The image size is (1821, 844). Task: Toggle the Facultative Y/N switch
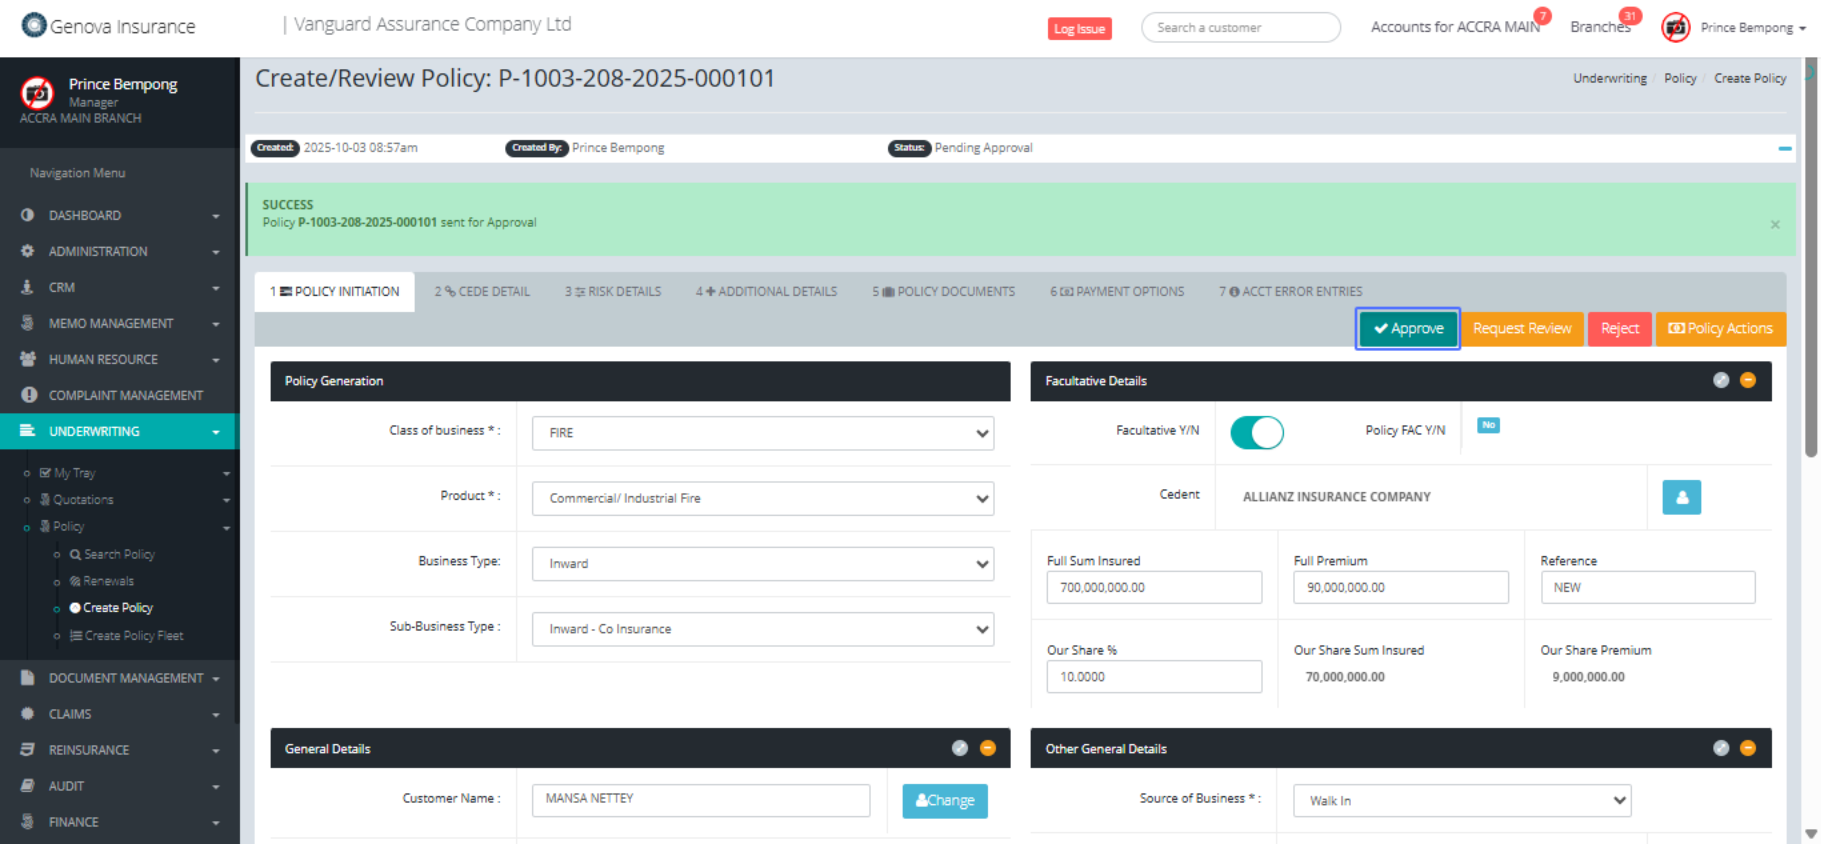(x=1256, y=432)
